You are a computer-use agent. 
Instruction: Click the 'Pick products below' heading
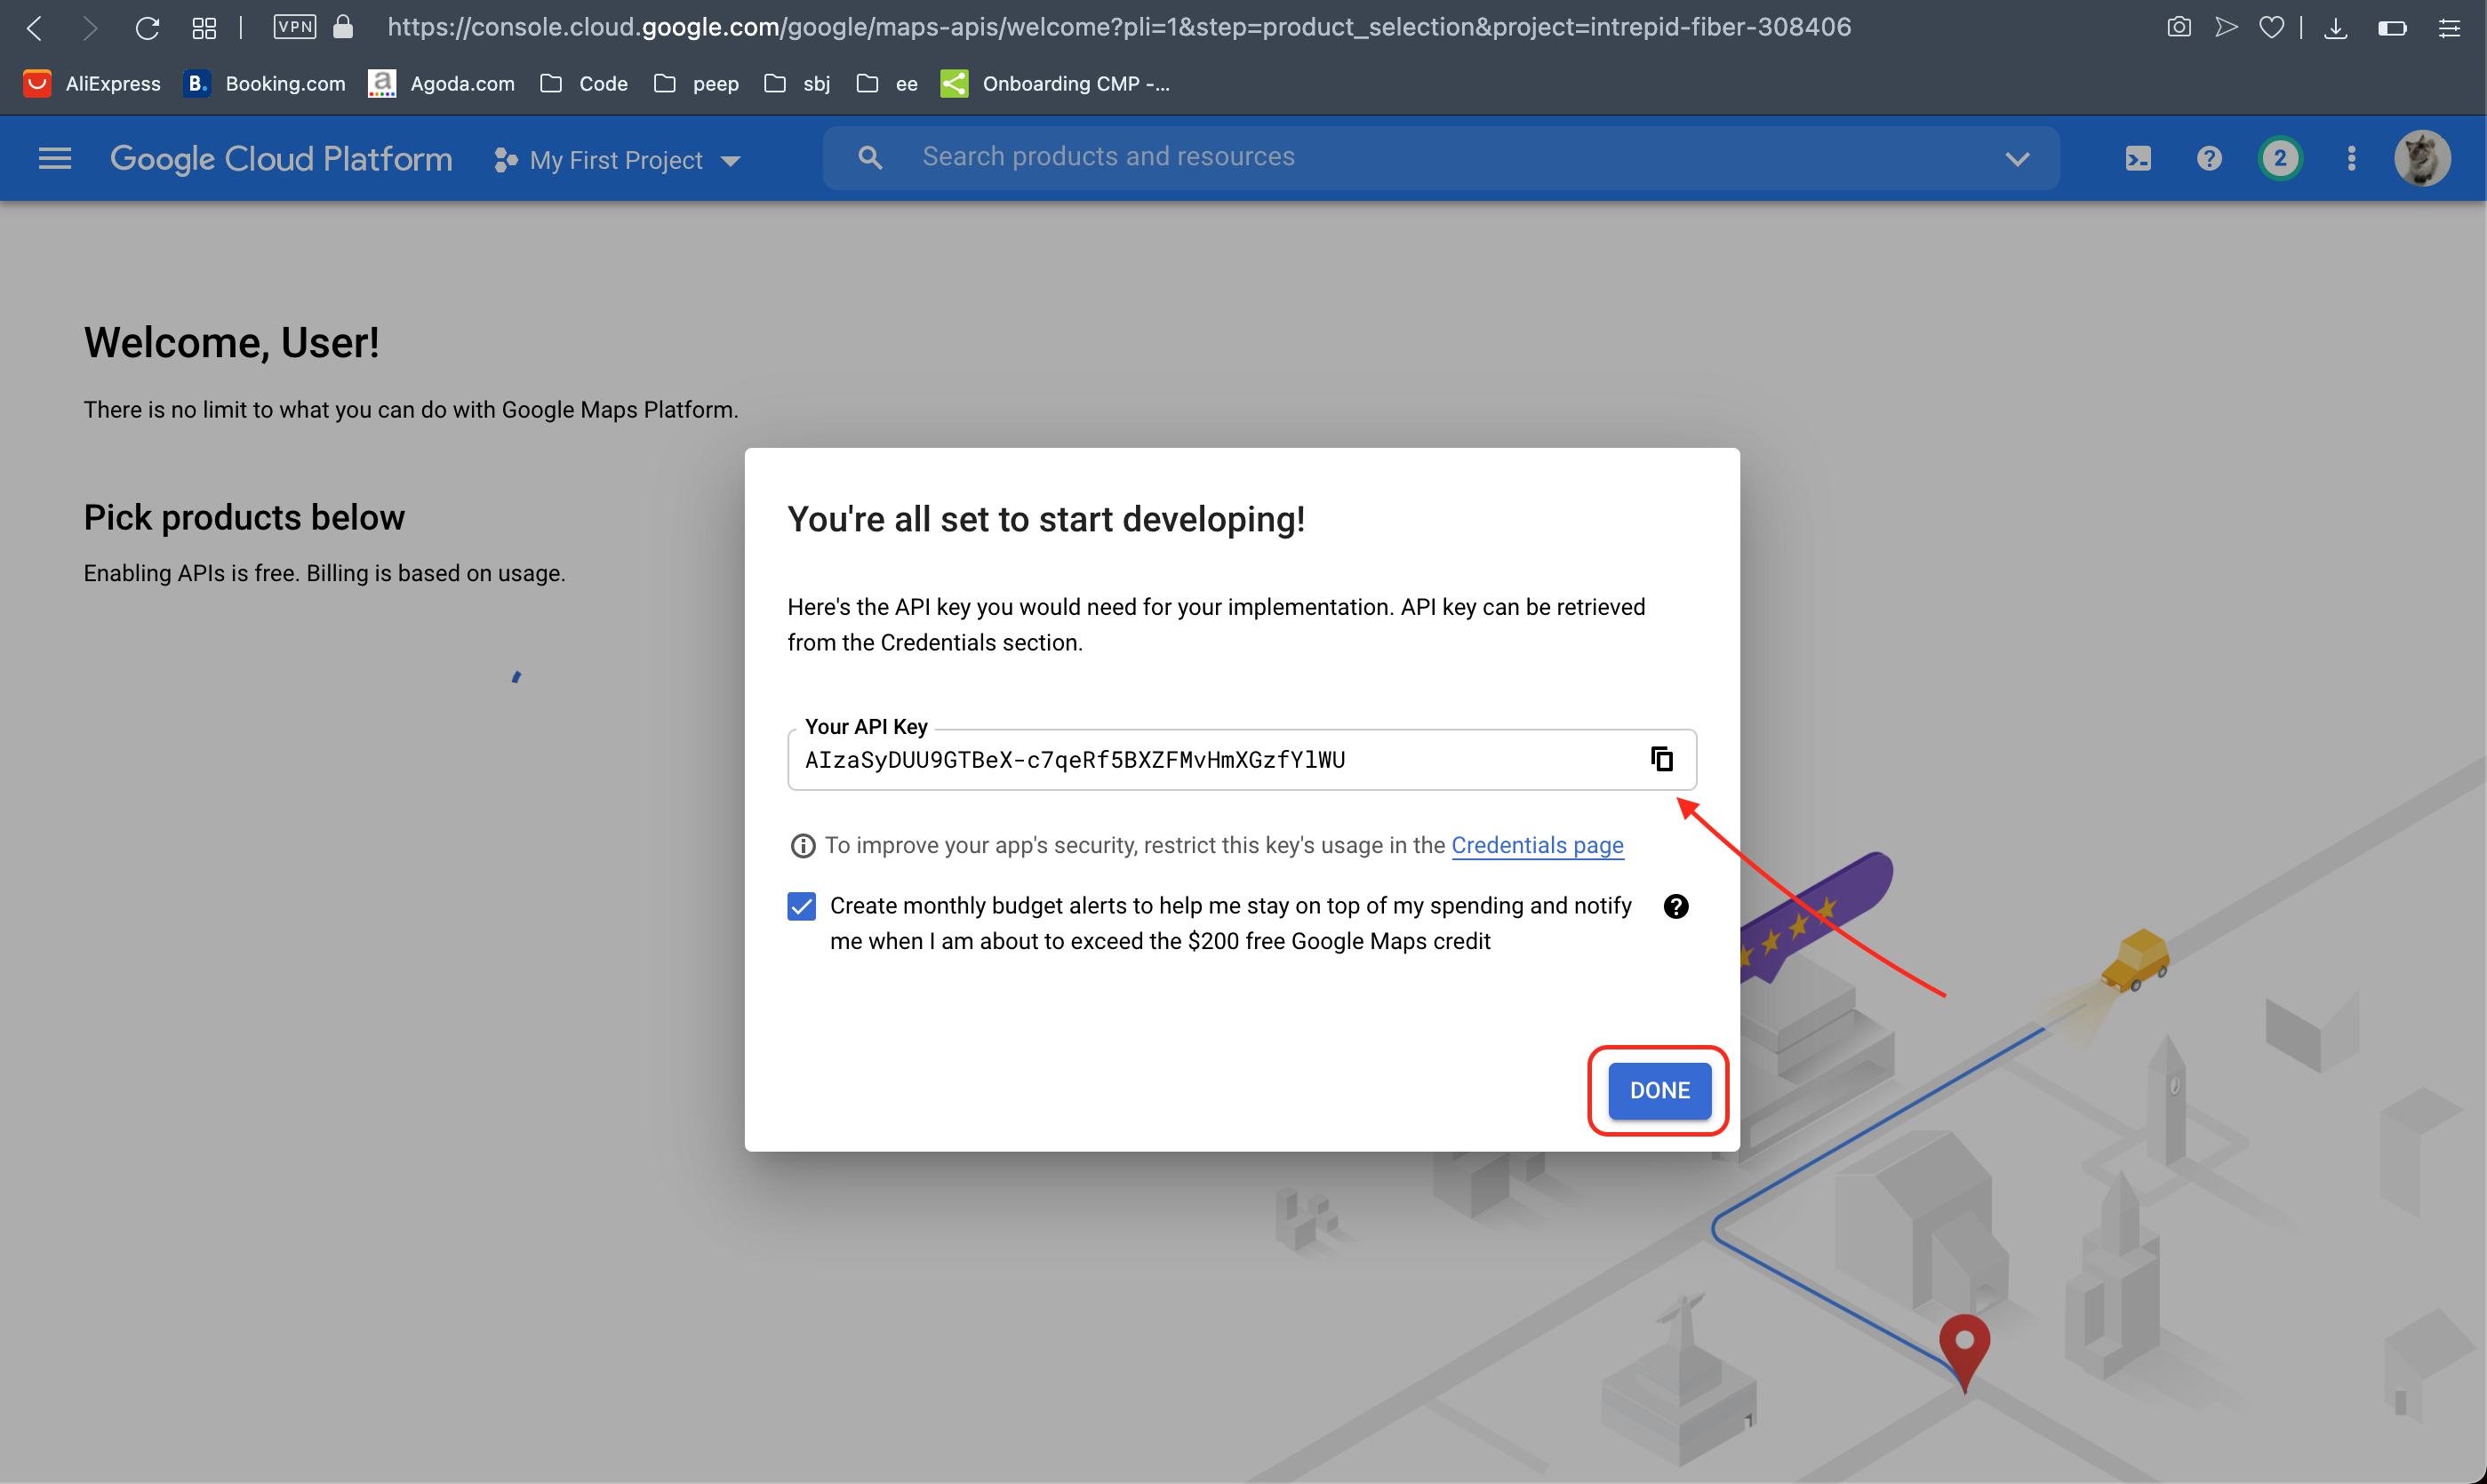(x=244, y=517)
